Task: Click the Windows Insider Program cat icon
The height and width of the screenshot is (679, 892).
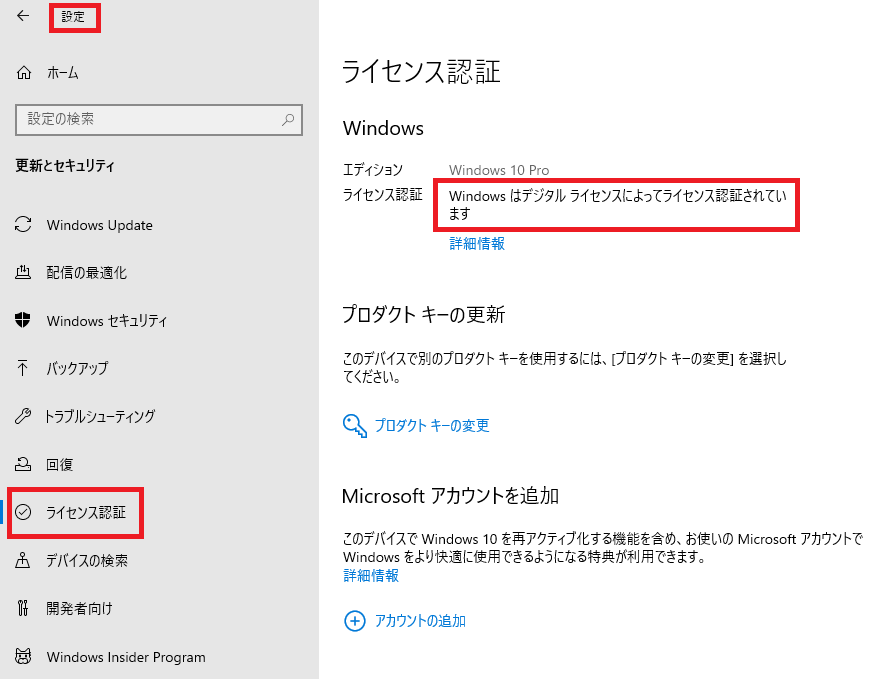Action: [x=23, y=656]
